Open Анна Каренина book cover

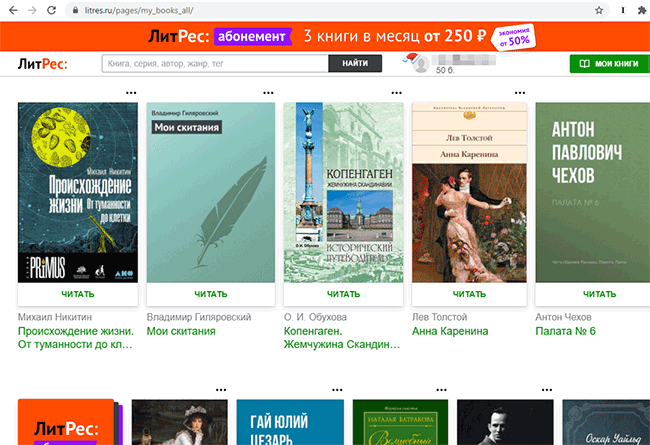point(469,192)
